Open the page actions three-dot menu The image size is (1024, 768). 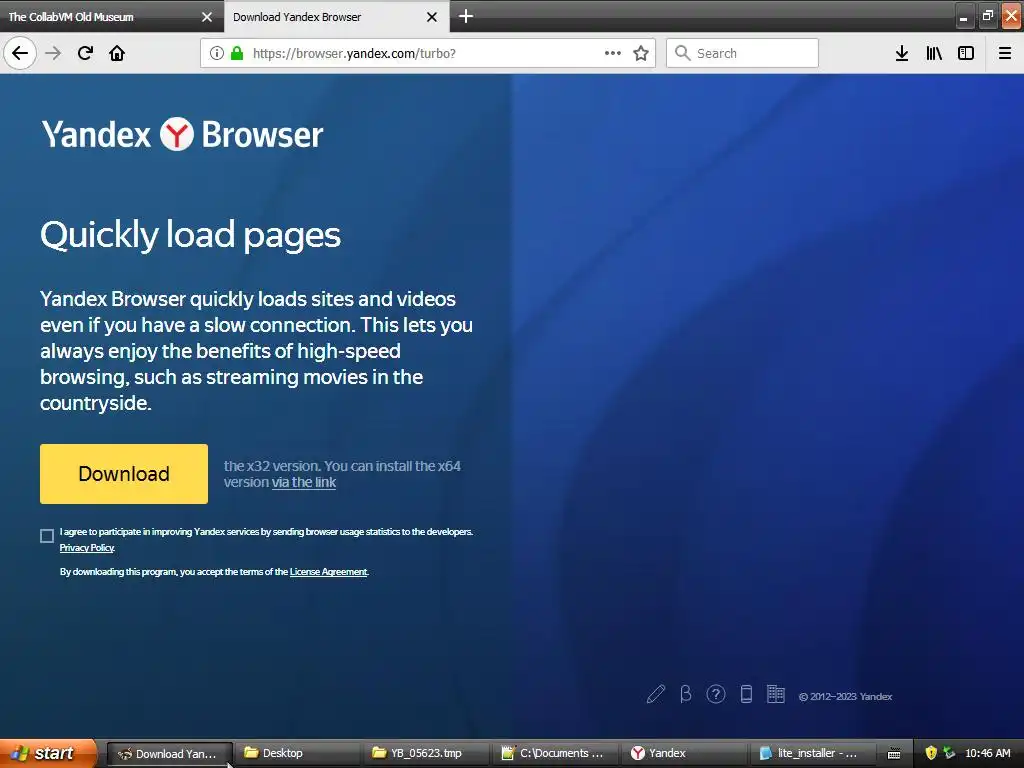point(613,53)
